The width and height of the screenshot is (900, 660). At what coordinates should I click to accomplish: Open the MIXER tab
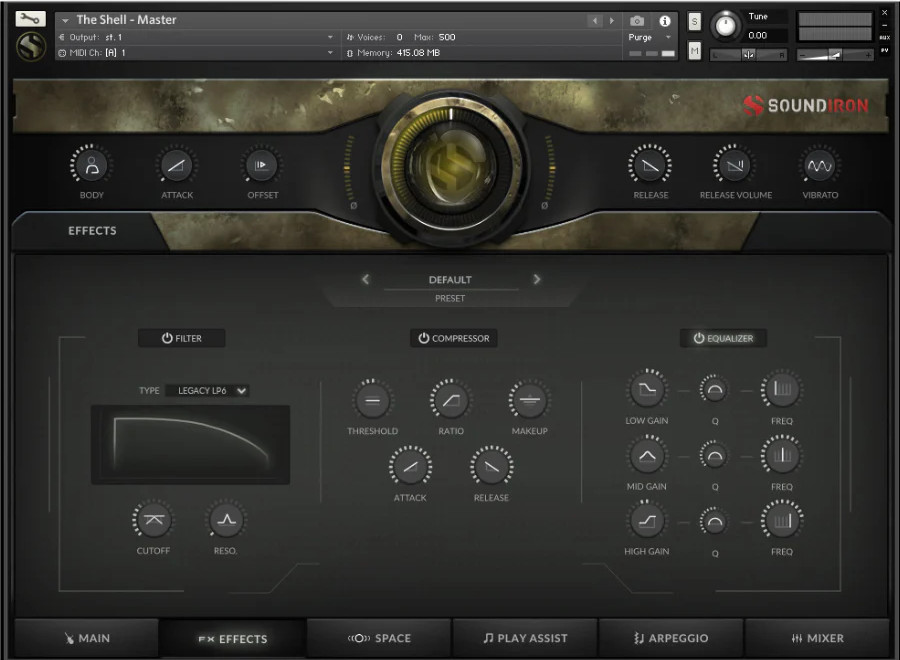point(818,638)
